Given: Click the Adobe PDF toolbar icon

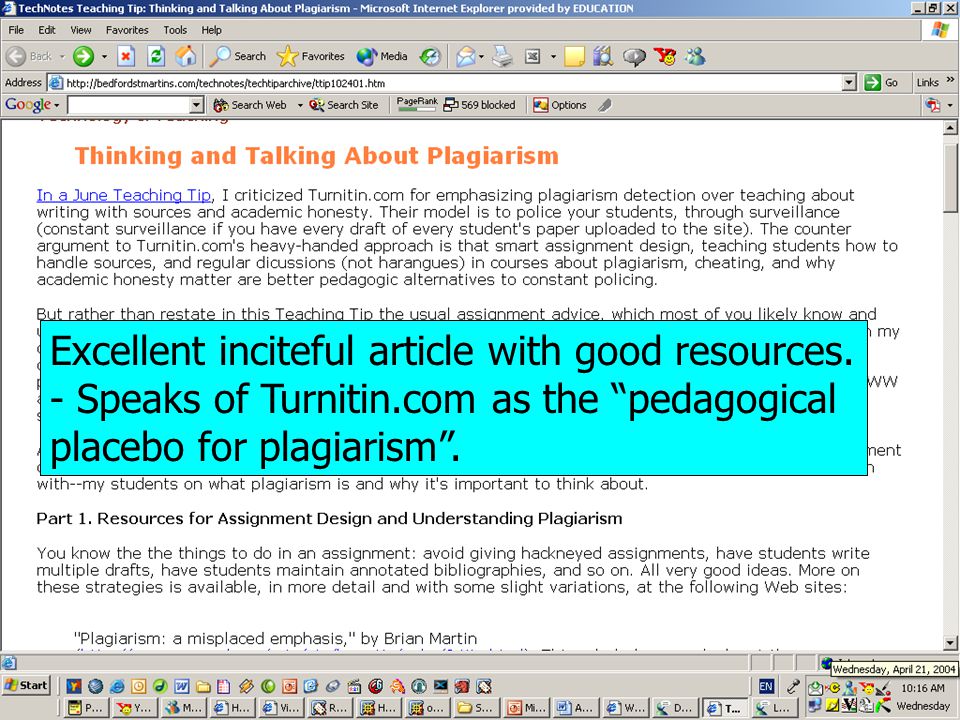Looking at the screenshot, I should click(932, 105).
